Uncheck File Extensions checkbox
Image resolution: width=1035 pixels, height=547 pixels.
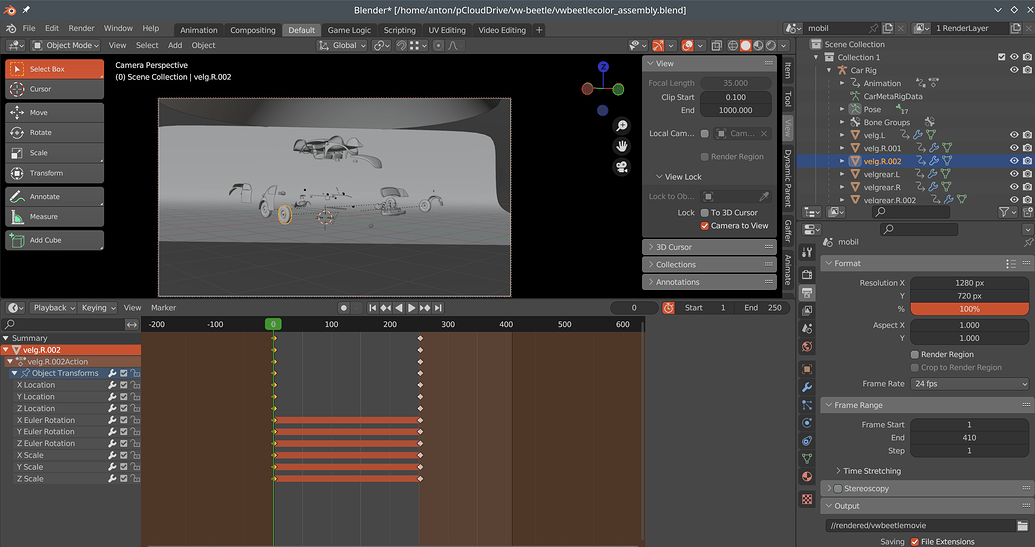click(x=915, y=542)
